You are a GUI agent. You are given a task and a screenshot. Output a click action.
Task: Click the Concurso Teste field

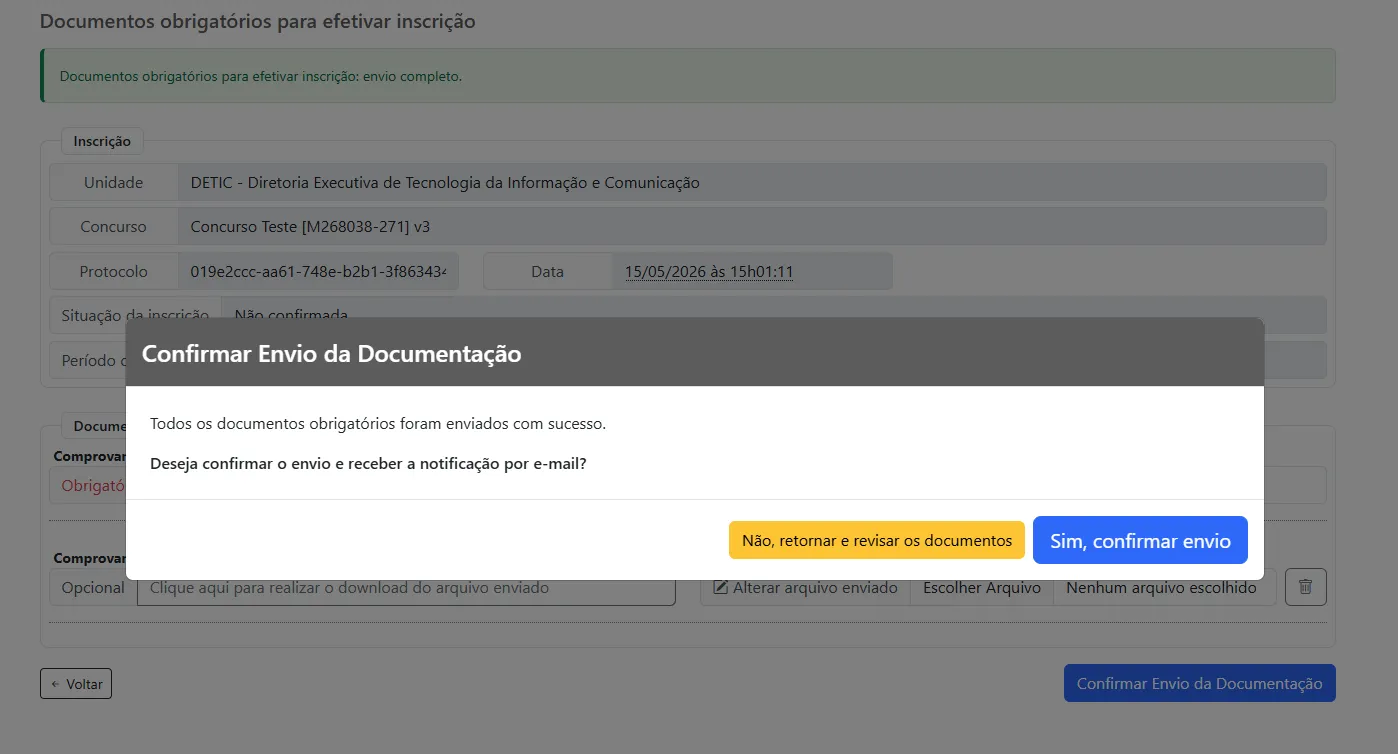point(752,227)
